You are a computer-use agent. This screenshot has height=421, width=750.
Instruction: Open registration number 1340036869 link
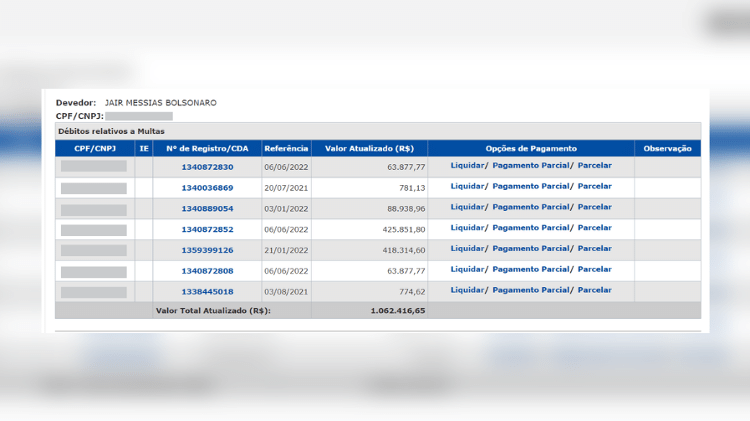tap(207, 188)
